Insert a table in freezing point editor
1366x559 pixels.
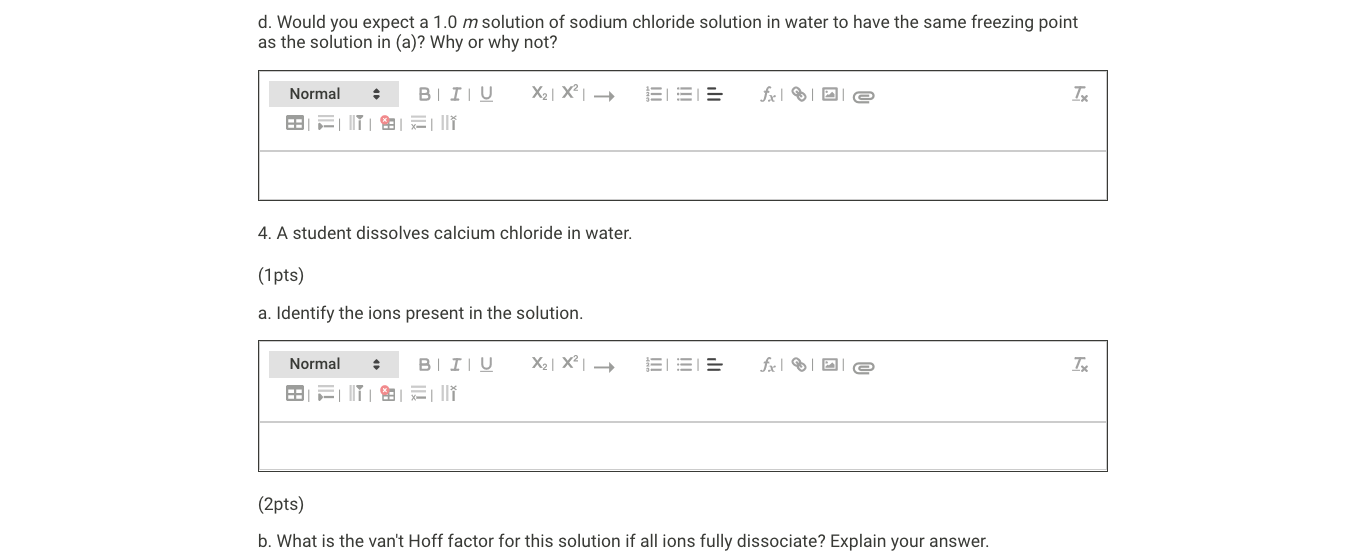pyautogui.click(x=295, y=123)
